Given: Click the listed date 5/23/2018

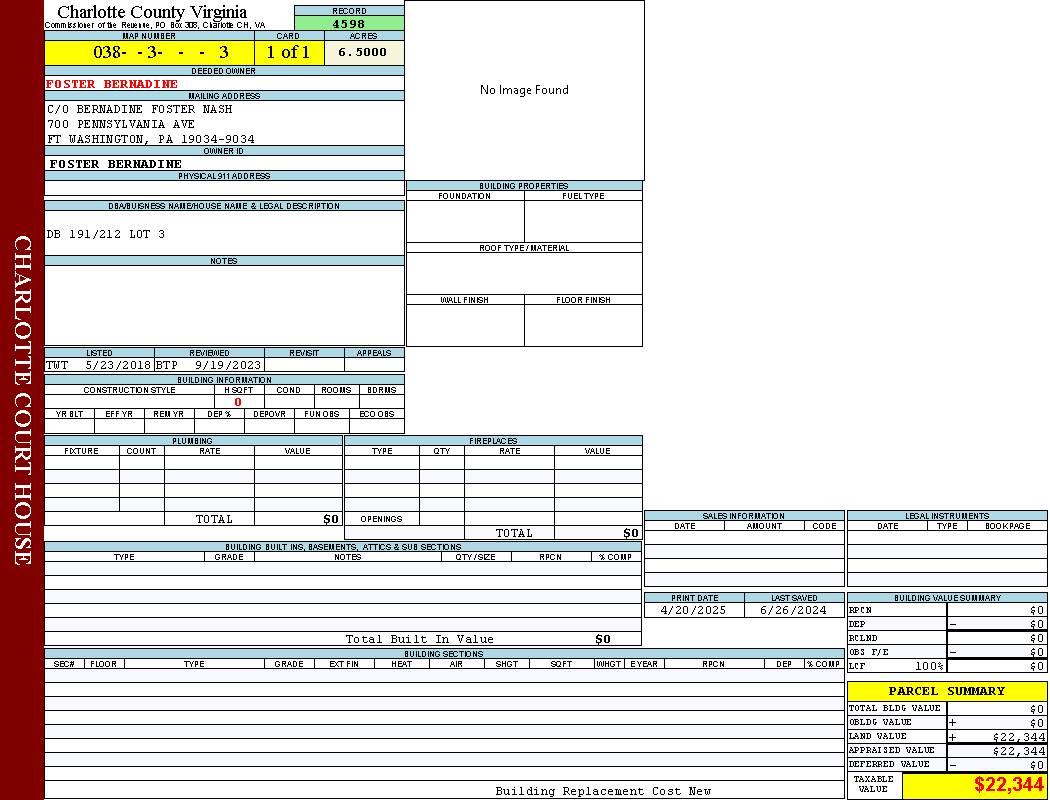Looking at the screenshot, I should pyautogui.click(x=118, y=365).
